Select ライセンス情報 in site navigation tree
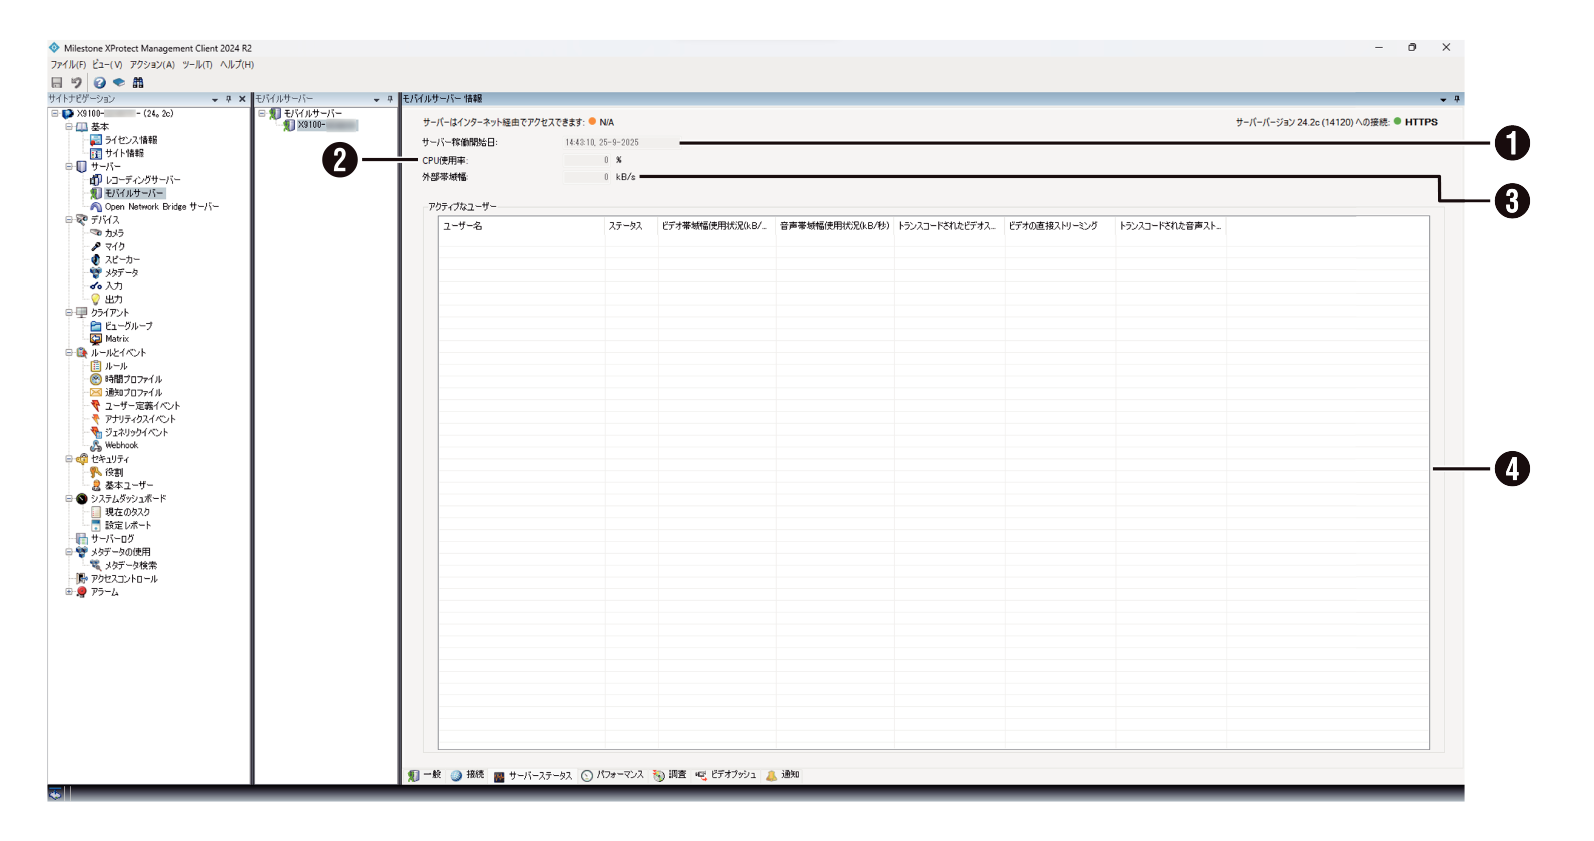The image size is (1594, 841). click(x=131, y=140)
